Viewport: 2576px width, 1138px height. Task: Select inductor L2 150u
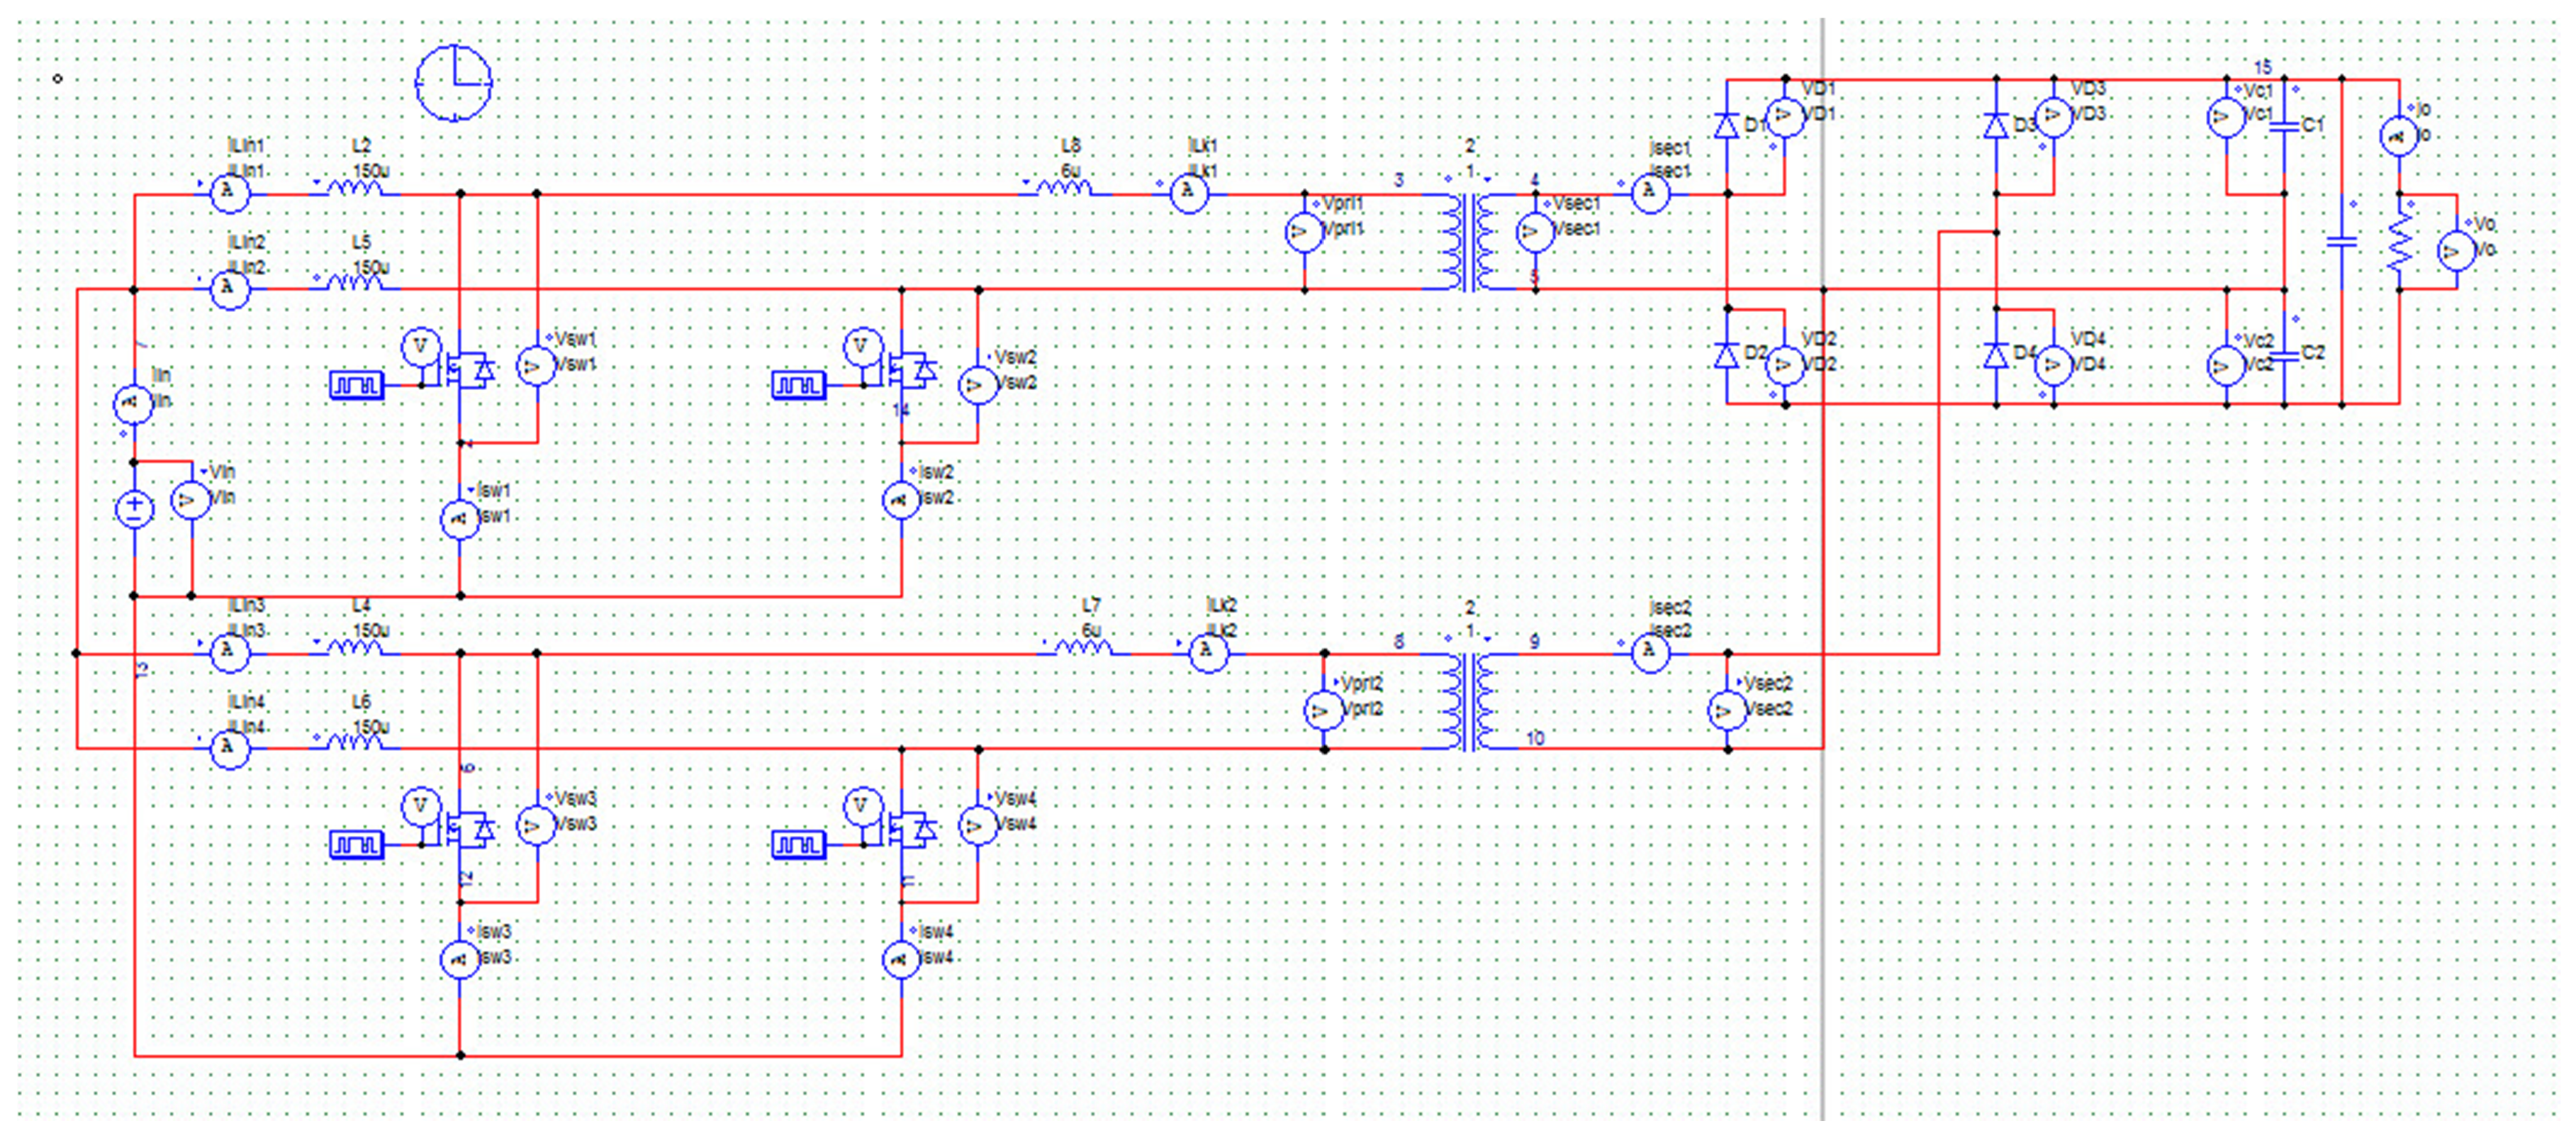click(355, 187)
